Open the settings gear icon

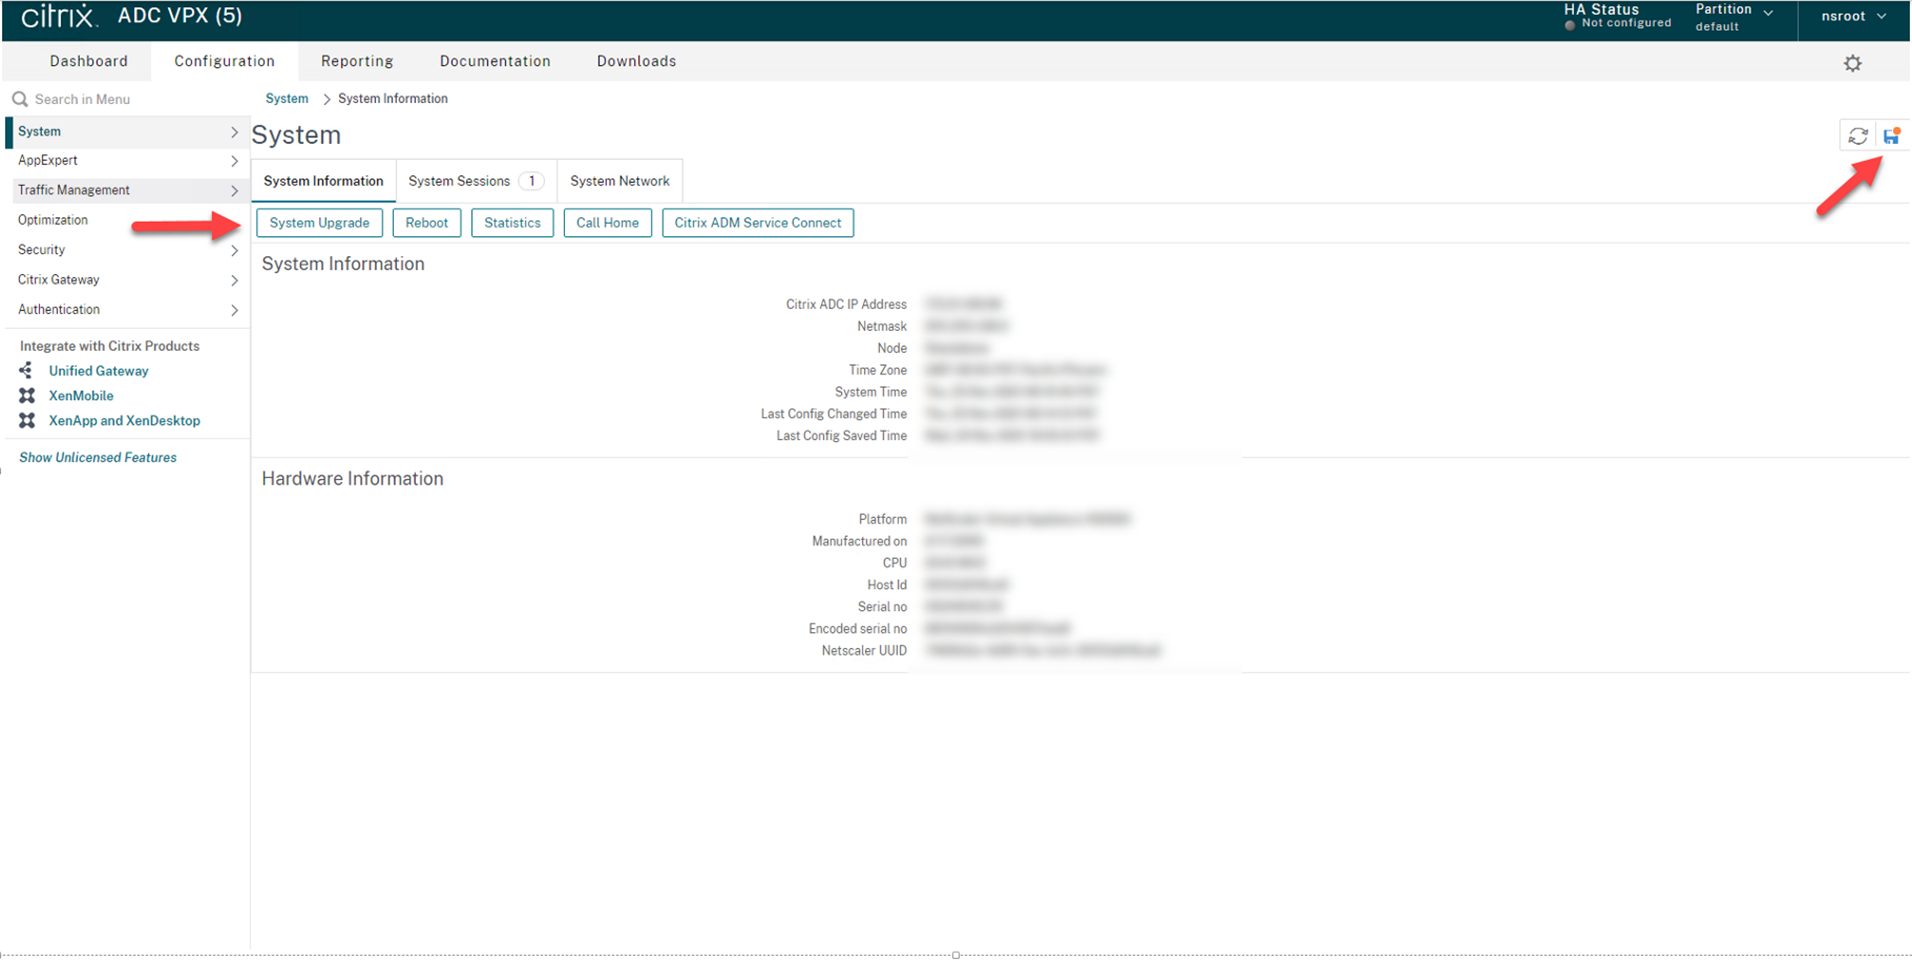point(1853,63)
